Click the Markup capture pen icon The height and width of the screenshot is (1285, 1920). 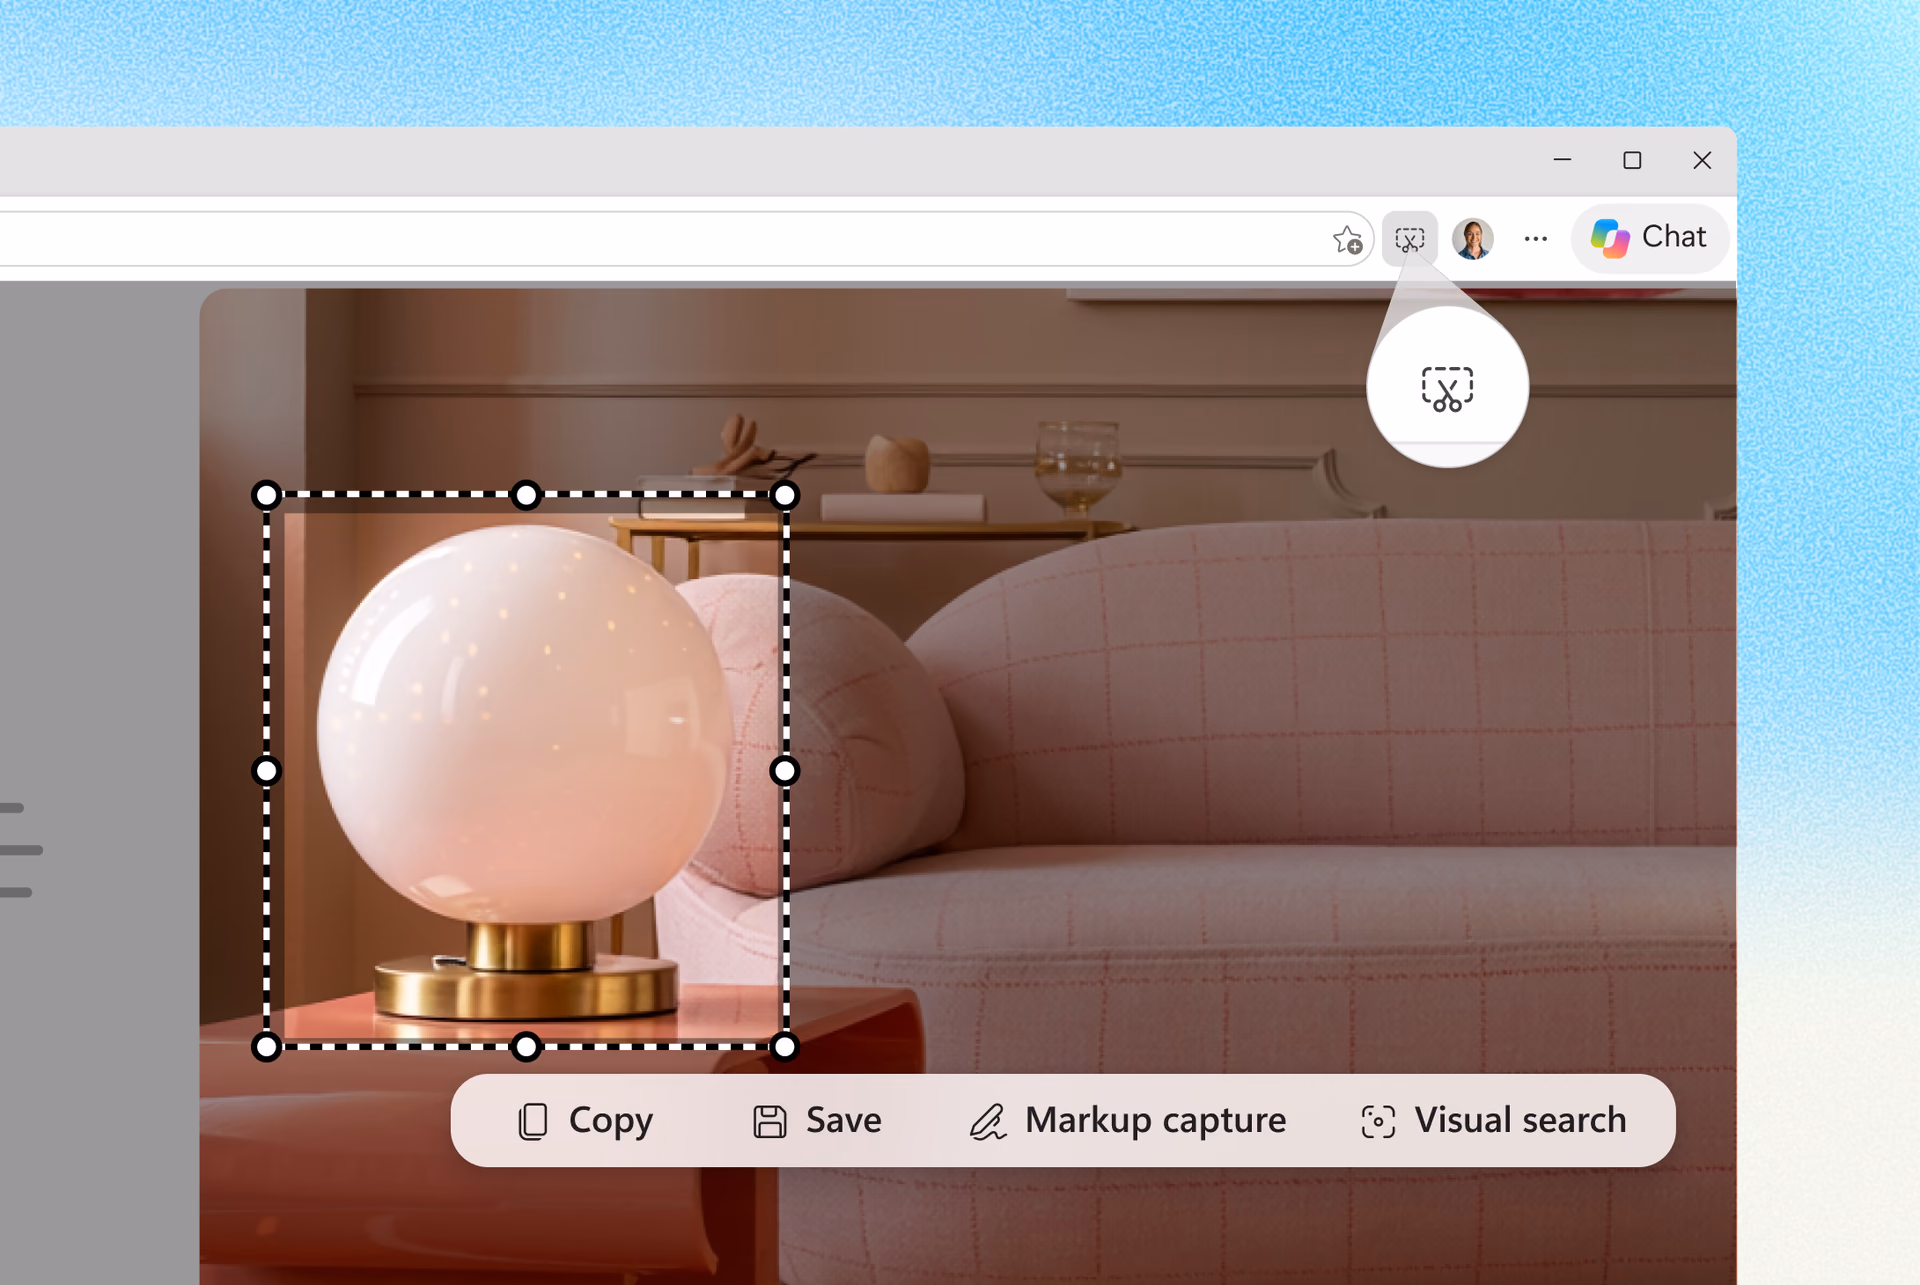pos(987,1122)
